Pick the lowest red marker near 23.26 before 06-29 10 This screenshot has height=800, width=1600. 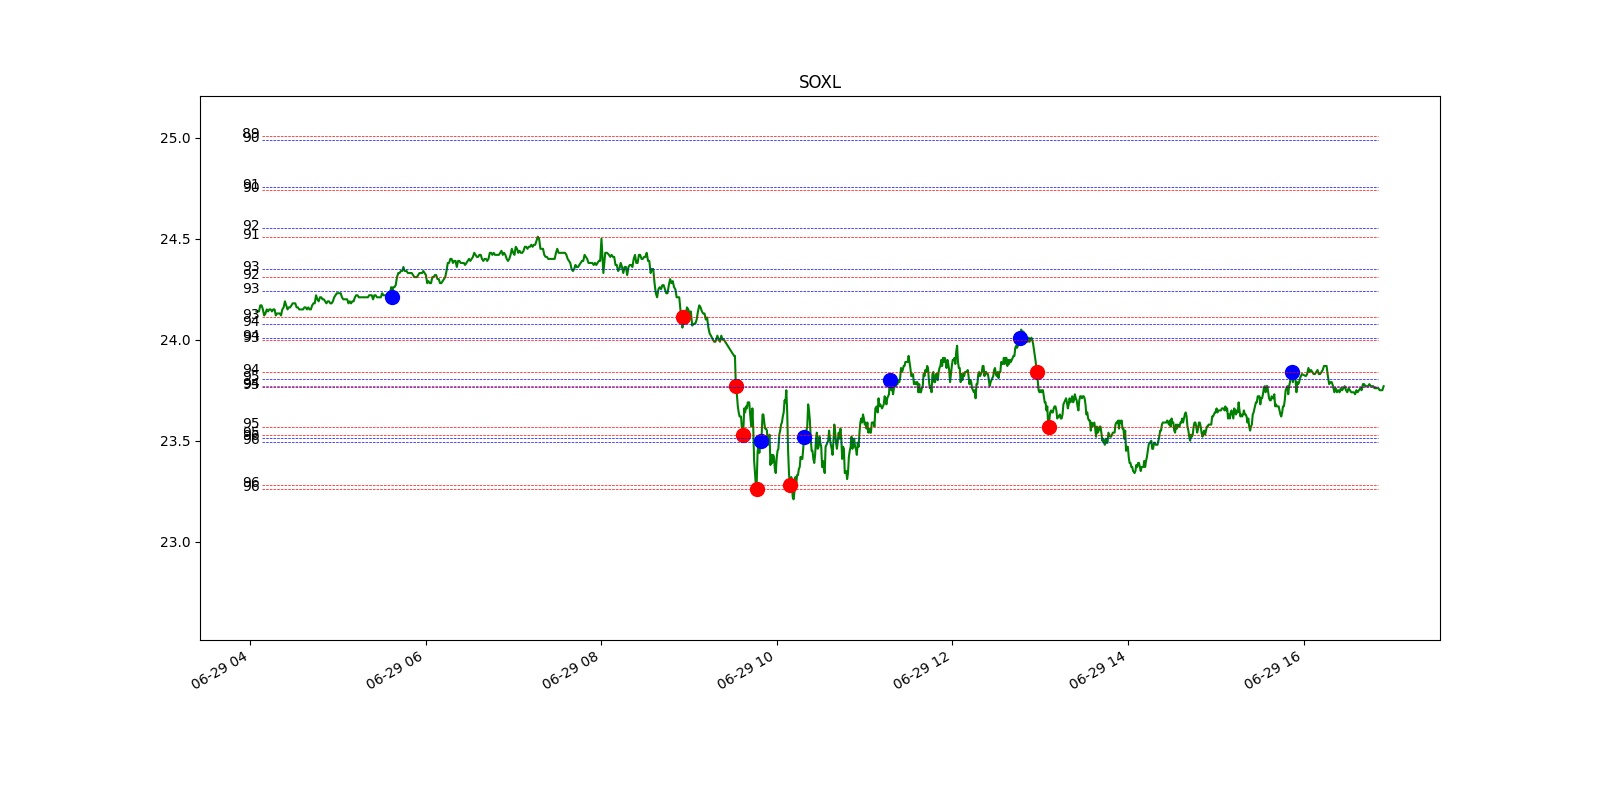pos(757,489)
